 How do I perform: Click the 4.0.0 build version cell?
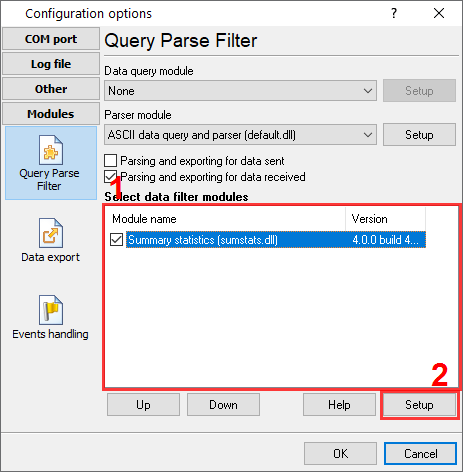pos(386,240)
